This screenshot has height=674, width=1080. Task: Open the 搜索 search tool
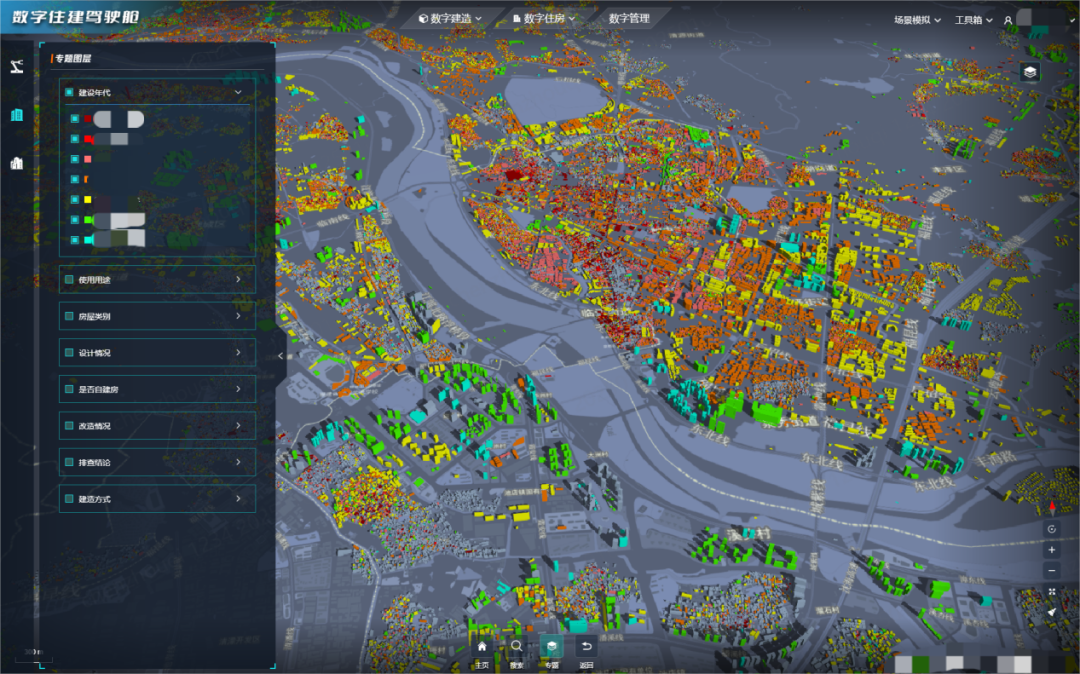[x=516, y=647]
